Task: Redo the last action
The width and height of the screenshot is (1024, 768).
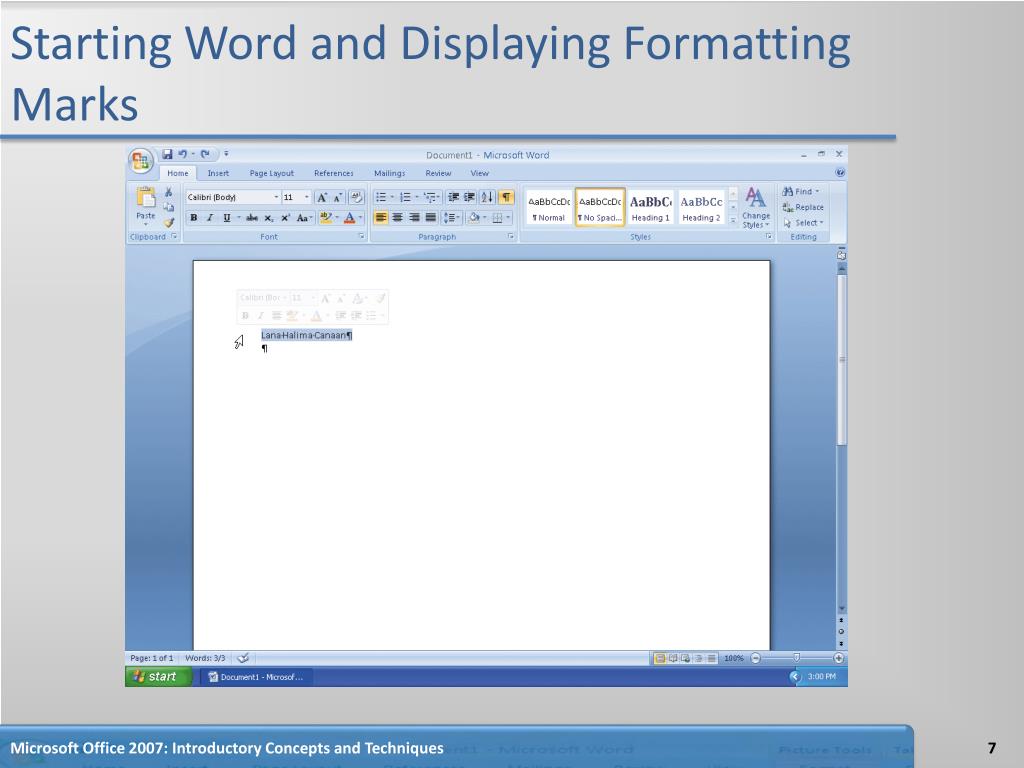Action: tap(204, 154)
